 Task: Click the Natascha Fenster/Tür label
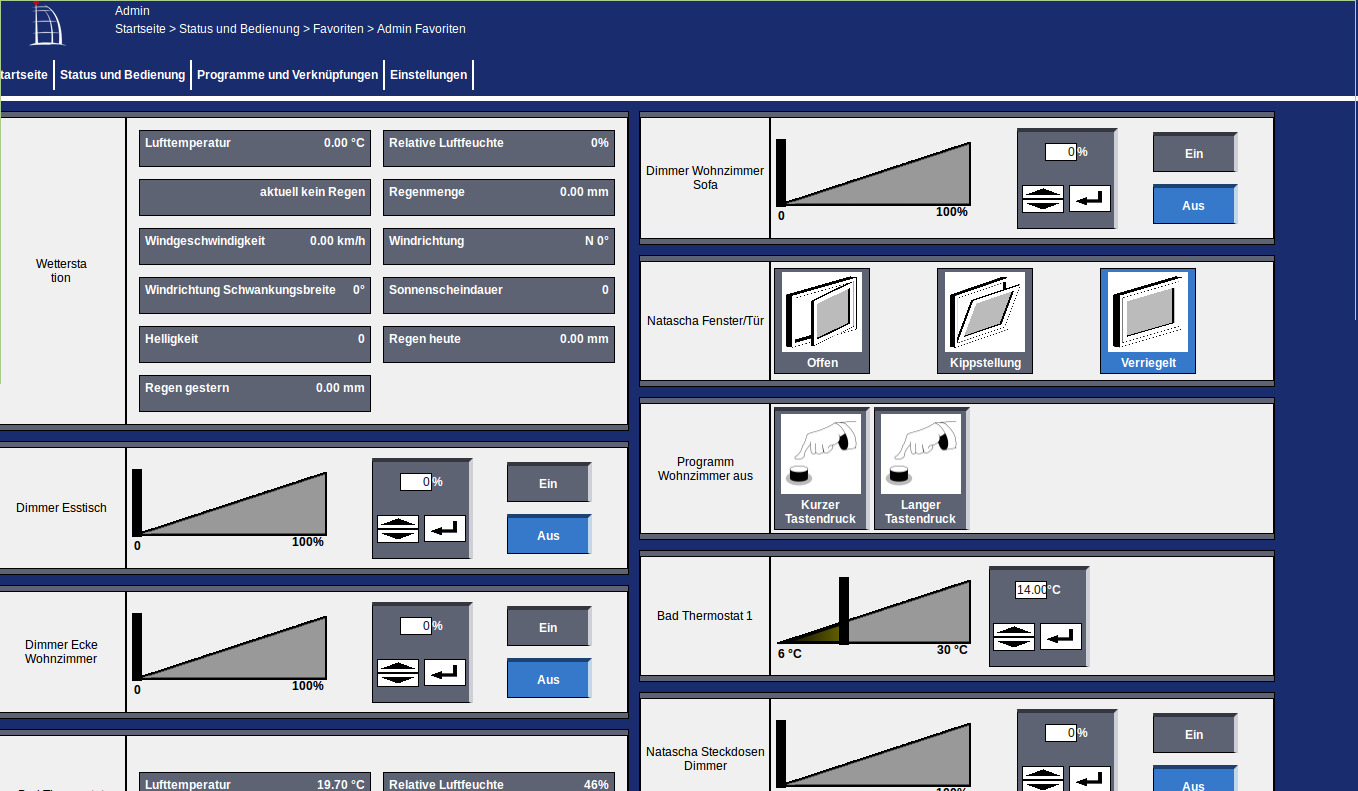pyautogui.click(x=705, y=321)
